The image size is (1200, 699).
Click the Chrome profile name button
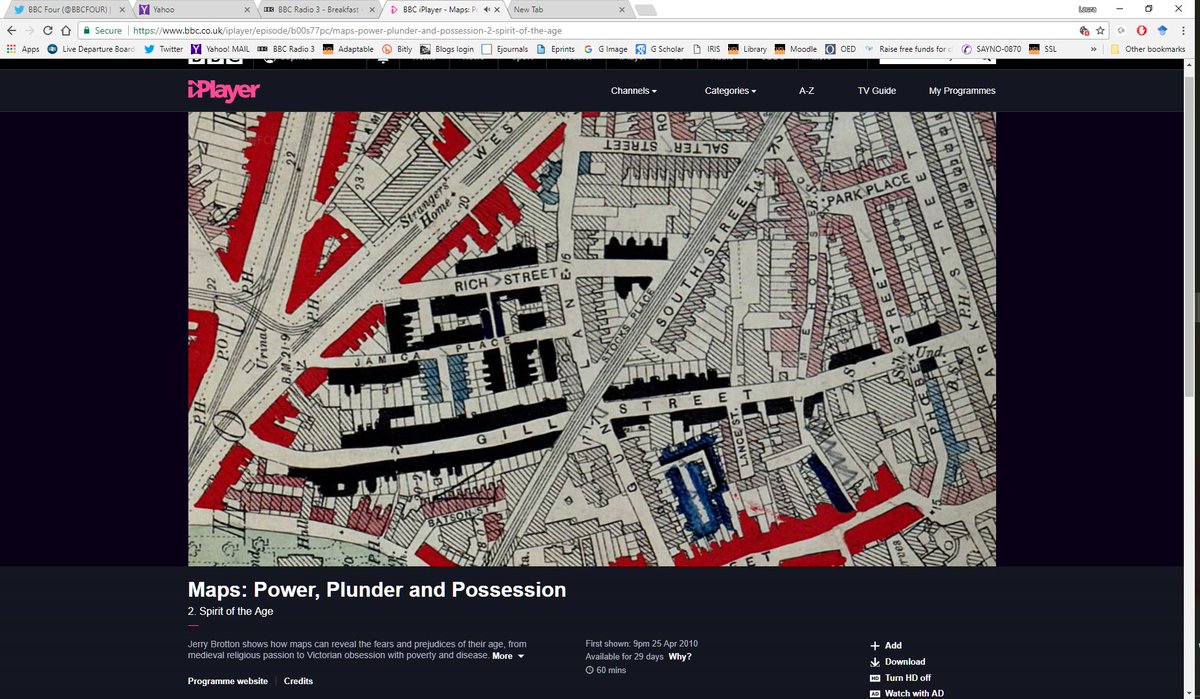(1087, 8)
